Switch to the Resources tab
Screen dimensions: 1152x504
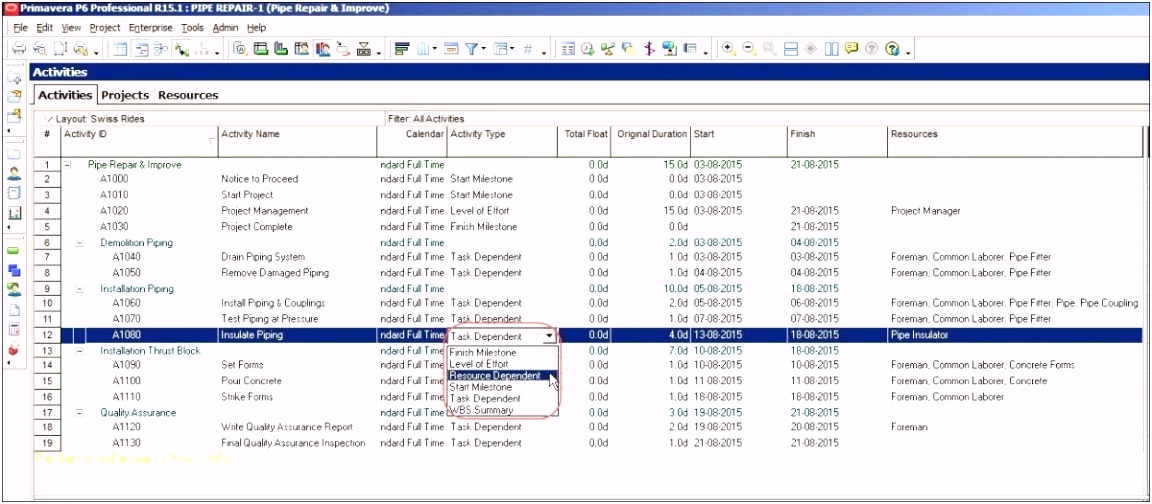(188, 95)
